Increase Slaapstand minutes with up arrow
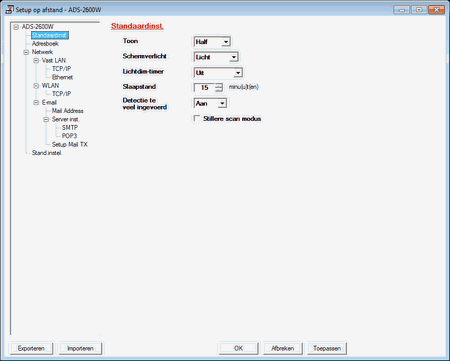The height and width of the screenshot is (361, 450). pyautogui.click(x=219, y=85)
